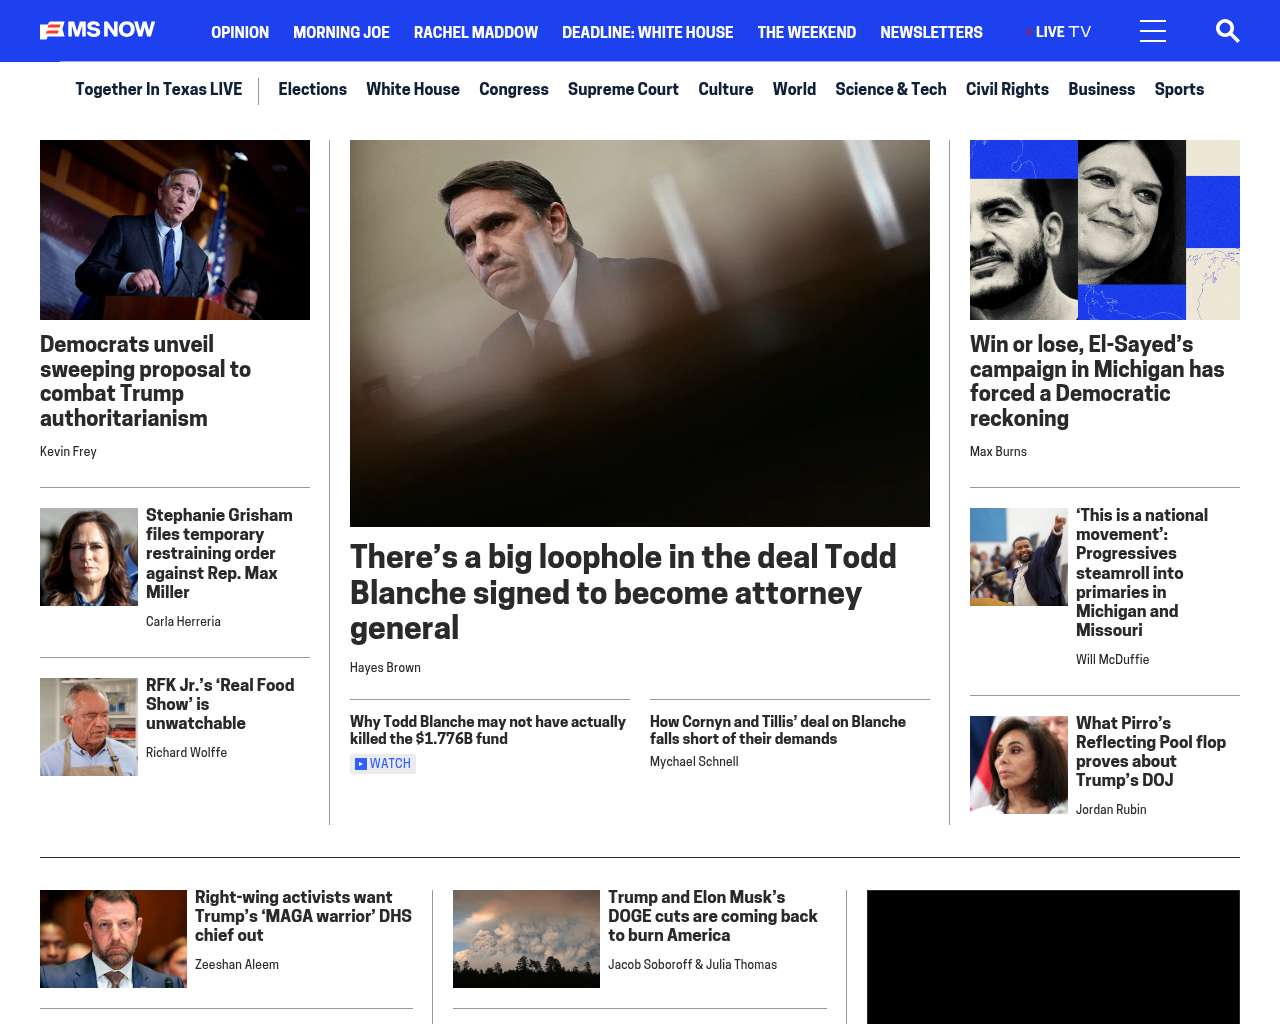Read Pirro's Reflecting Pool flop story
This screenshot has width=1280, height=1024.
pos(1151,751)
